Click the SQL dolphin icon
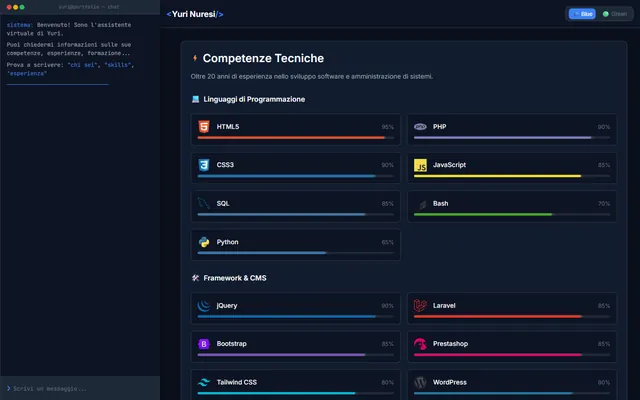The image size is (640, 400). pos(204,203)
